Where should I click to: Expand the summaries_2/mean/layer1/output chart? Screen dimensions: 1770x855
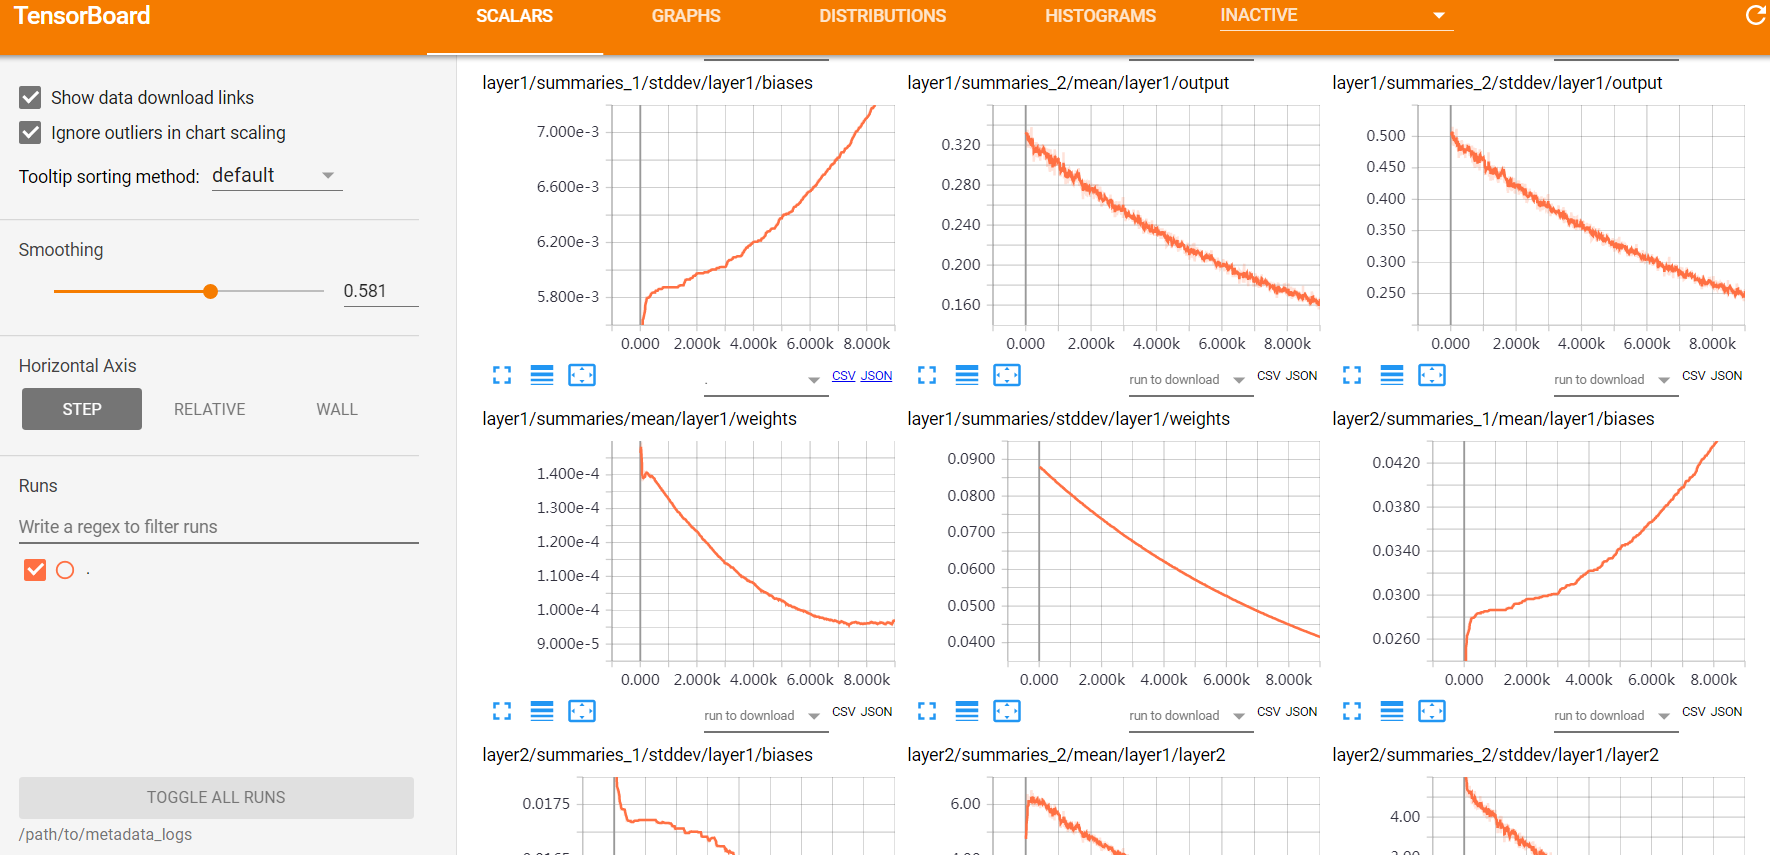tap(927, 375)
